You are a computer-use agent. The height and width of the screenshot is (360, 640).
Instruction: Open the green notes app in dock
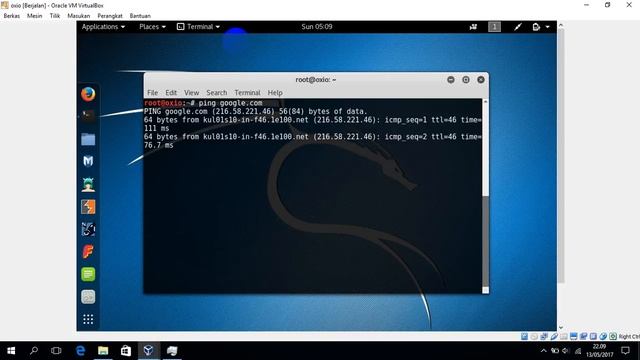[x=88, y=274]
